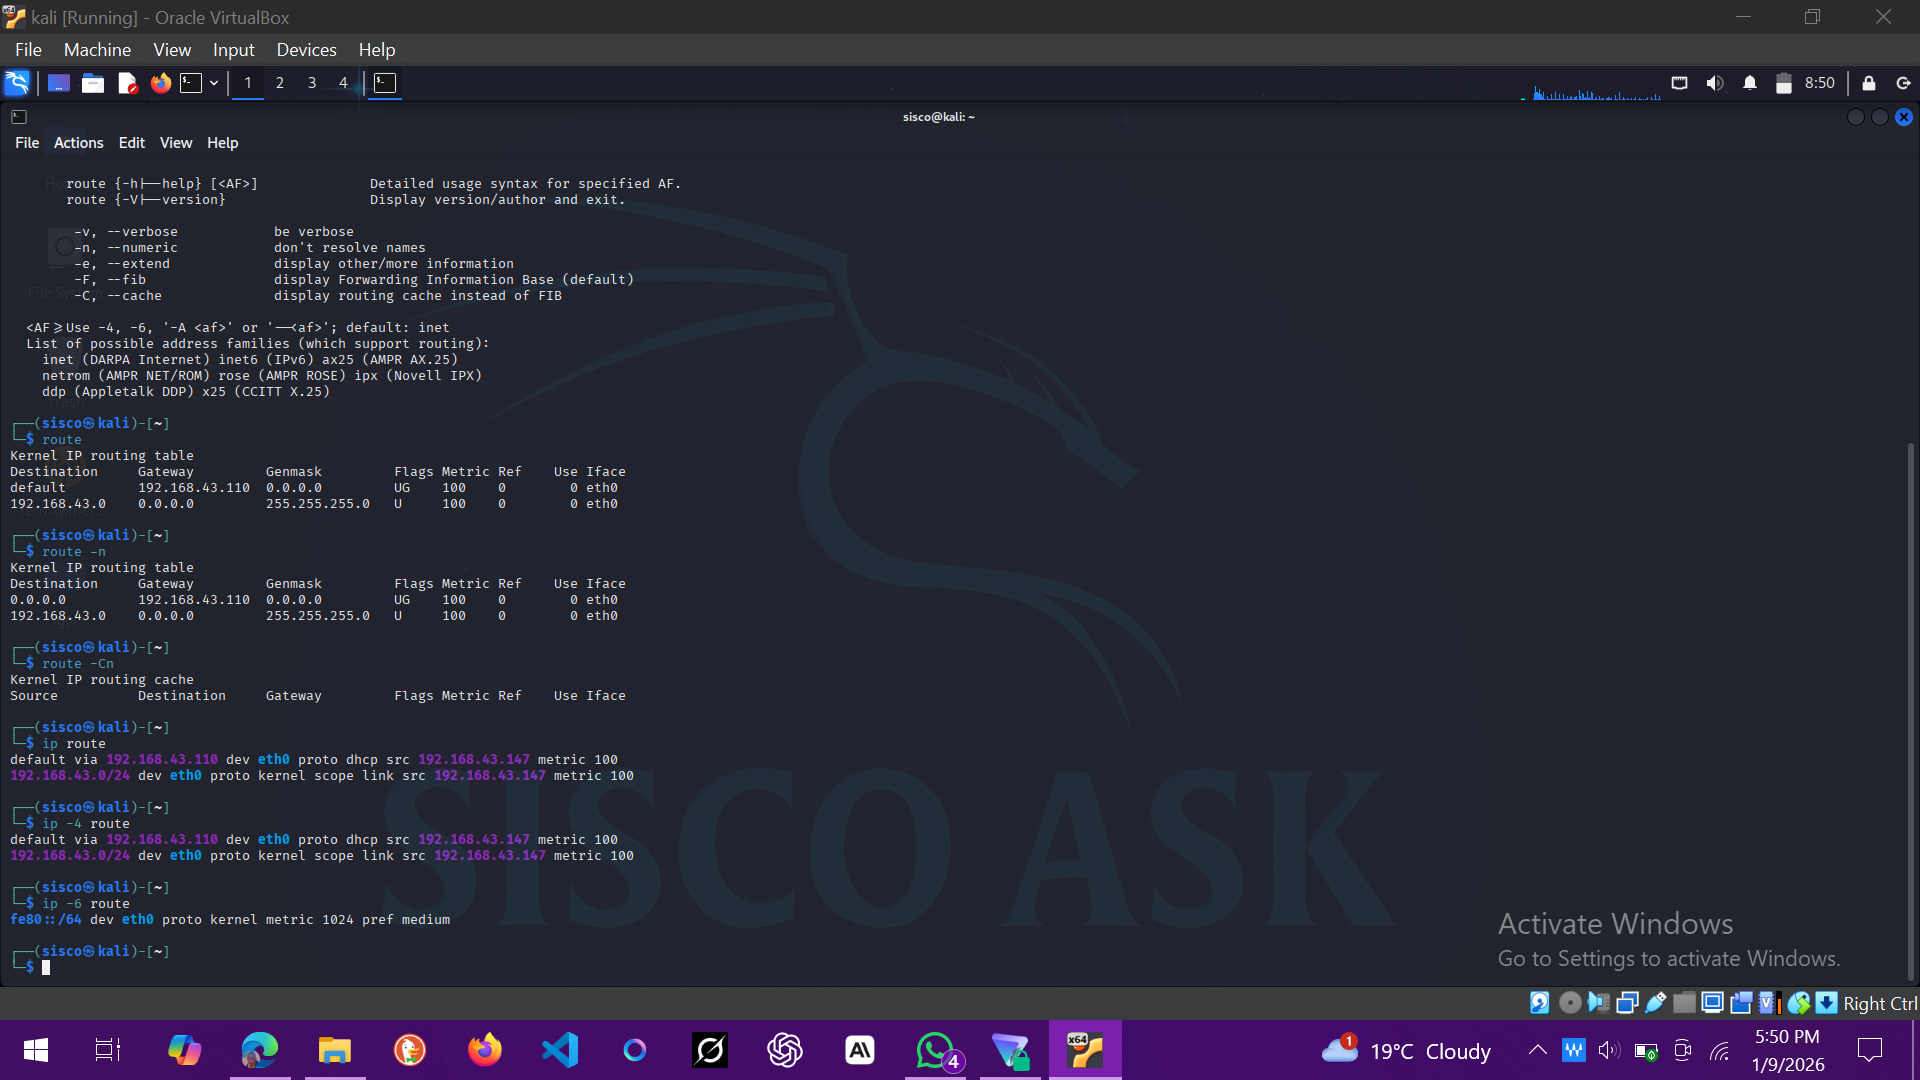Image resolution: width=1920 pixels, height=1080 pixels.
Task: Click VirtualBox mouse integration indicator
Action: 1799,1003
